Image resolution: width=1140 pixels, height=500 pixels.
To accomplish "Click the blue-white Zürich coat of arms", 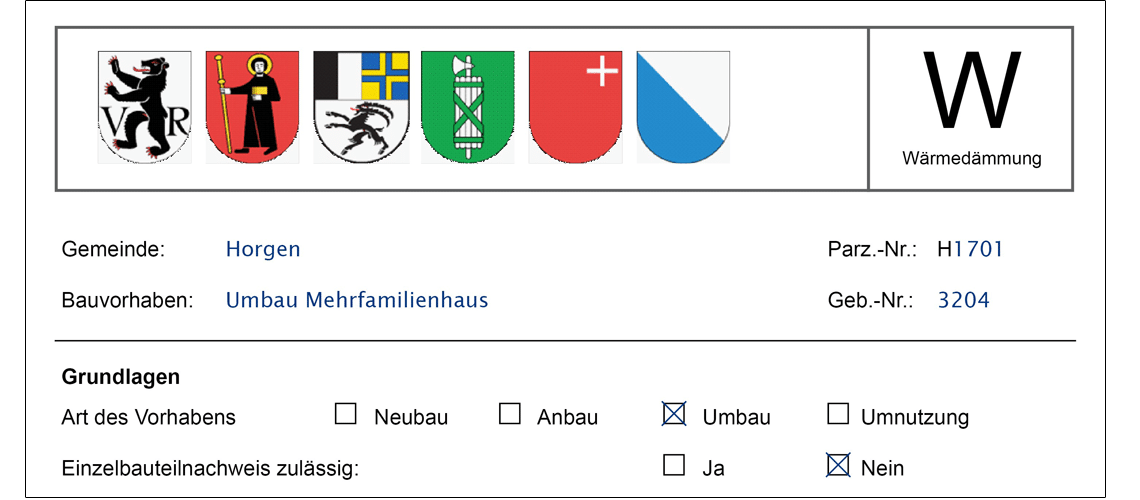I will [x=683, y=107].
